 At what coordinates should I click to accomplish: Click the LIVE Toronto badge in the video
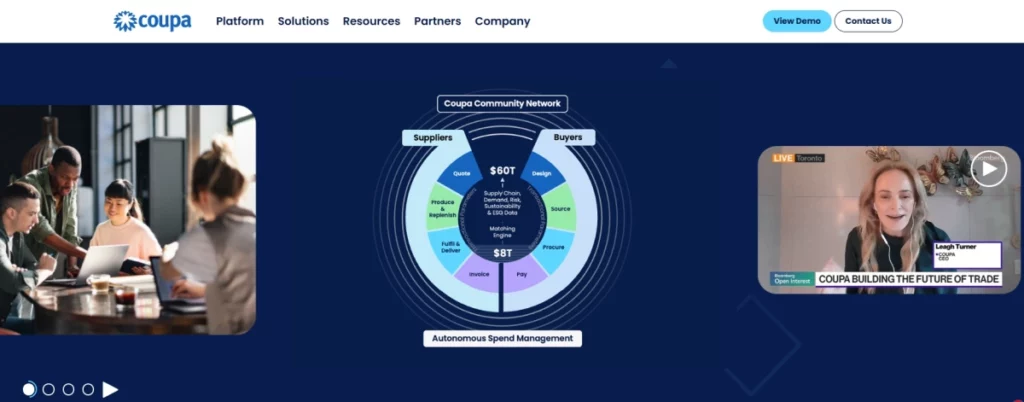(798, 158)
